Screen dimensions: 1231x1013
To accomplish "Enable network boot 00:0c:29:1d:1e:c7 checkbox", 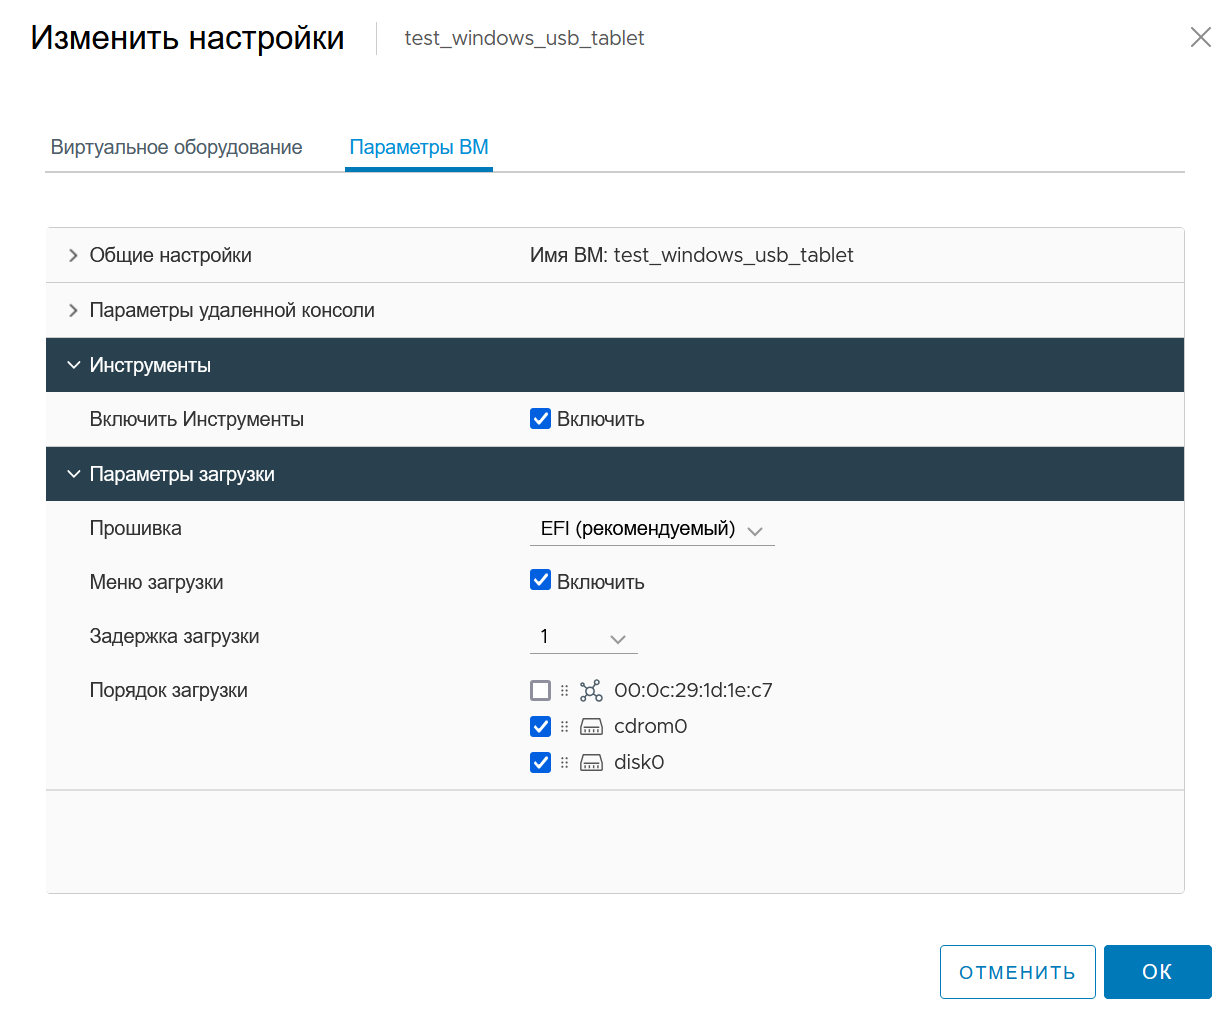I will point(541,690).
